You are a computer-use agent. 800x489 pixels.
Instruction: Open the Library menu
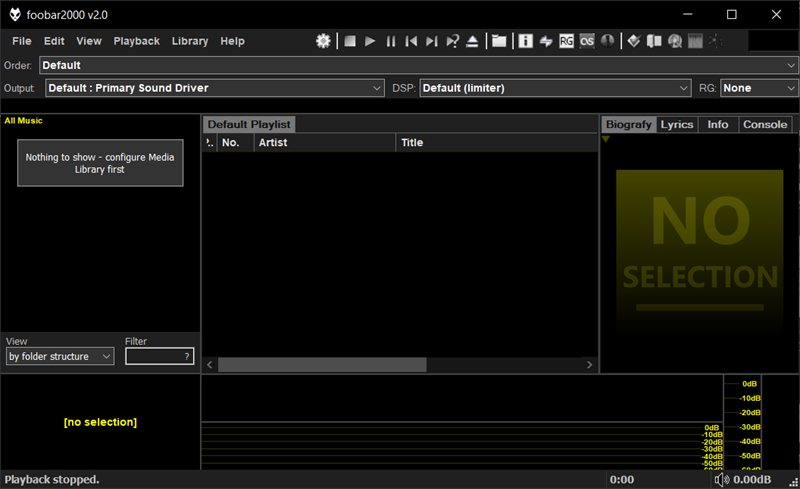[190, 41]
